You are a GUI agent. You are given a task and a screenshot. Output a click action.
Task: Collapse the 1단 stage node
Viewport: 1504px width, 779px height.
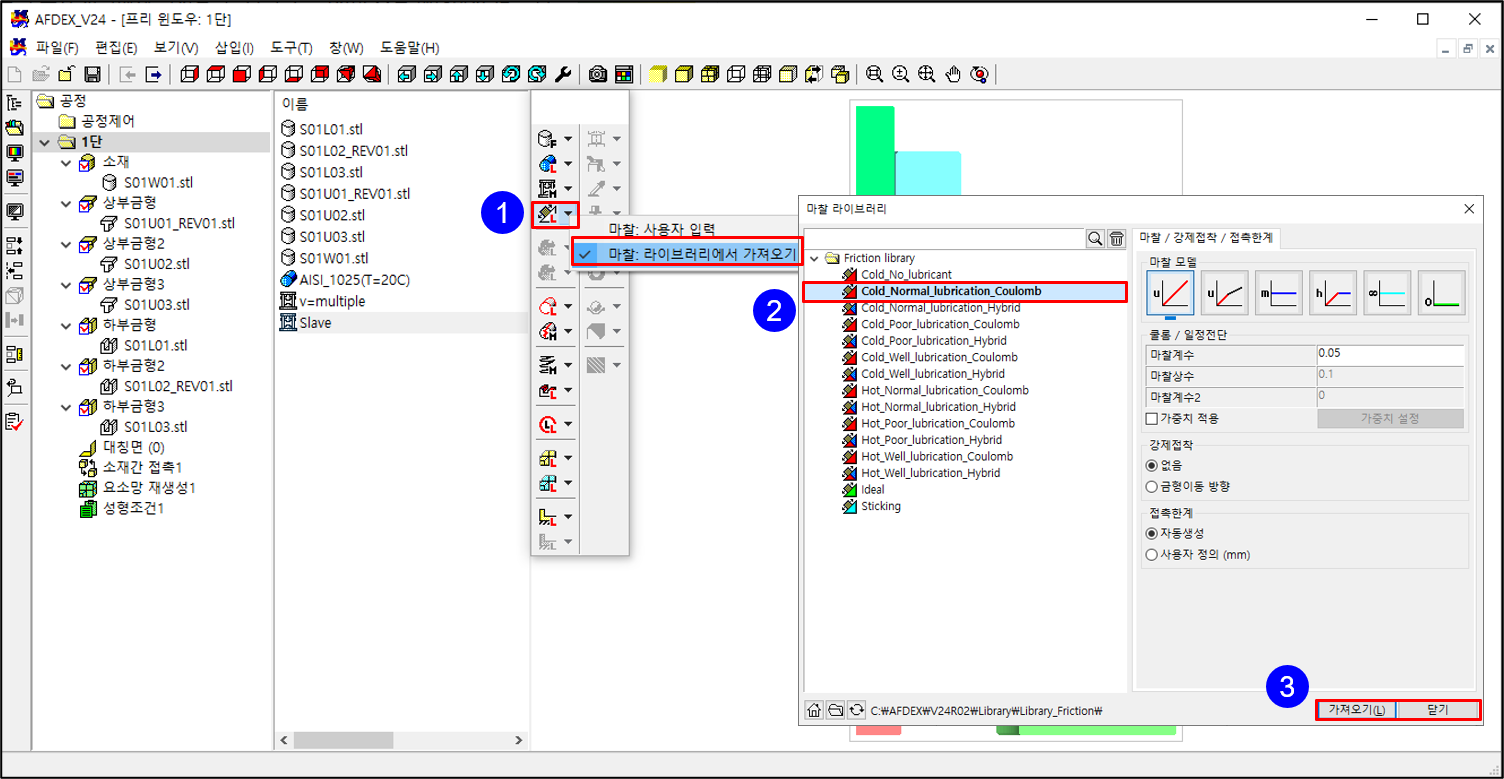(x=44, y=143)
